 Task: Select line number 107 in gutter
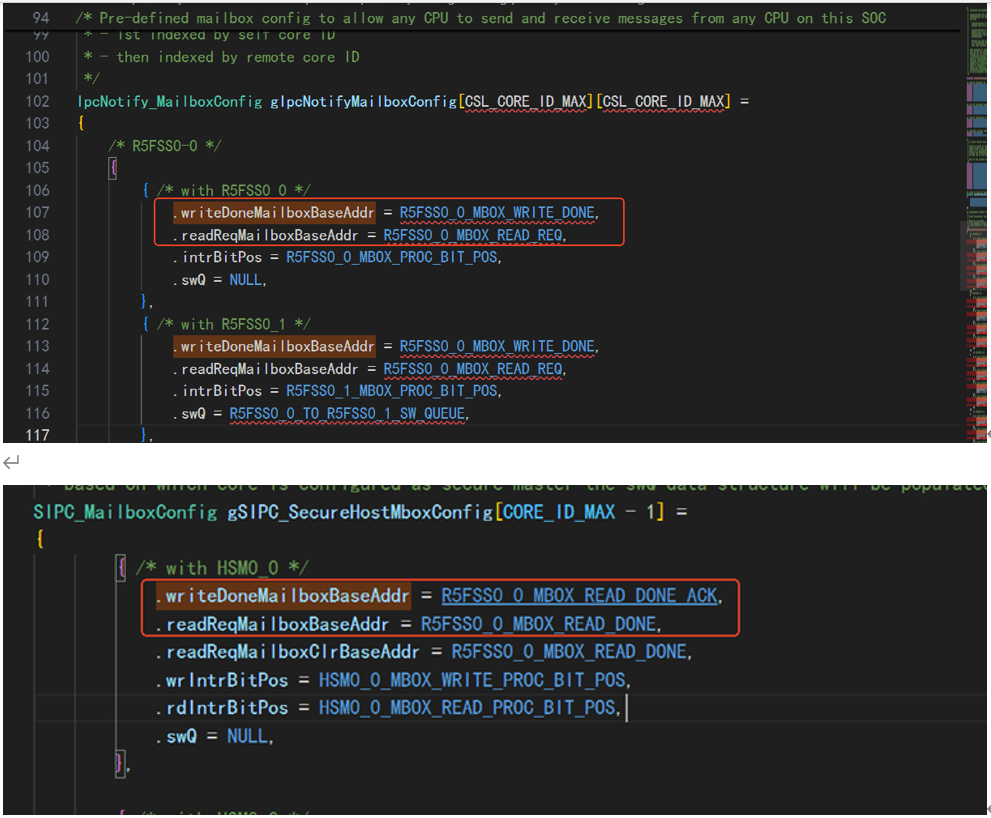pos(37,212)
